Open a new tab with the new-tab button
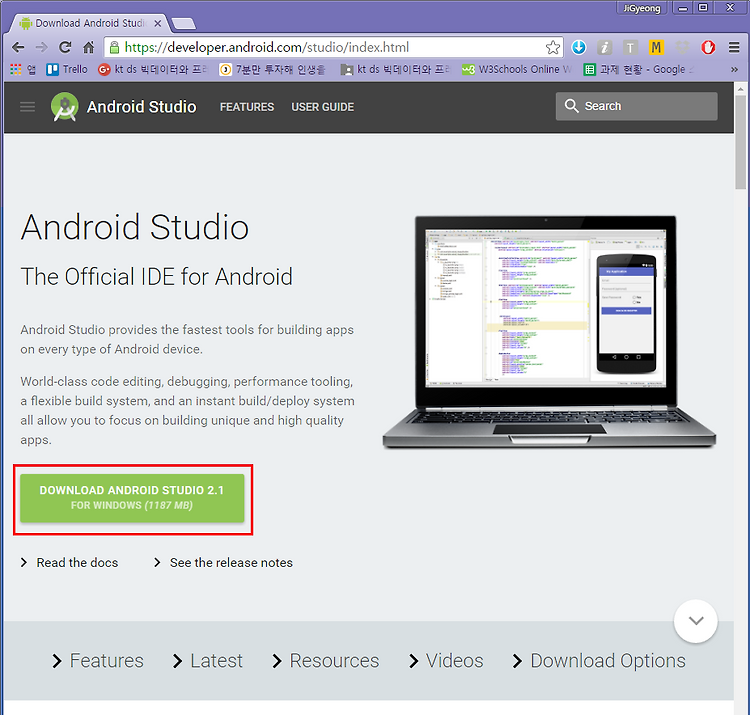 point(183,23)
